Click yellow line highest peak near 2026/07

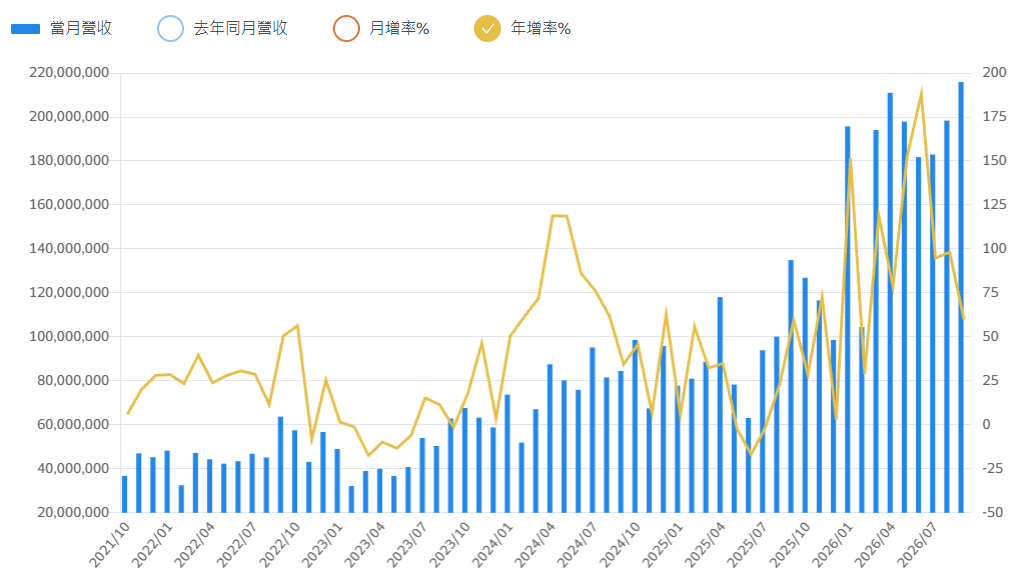tap(921, 91)
